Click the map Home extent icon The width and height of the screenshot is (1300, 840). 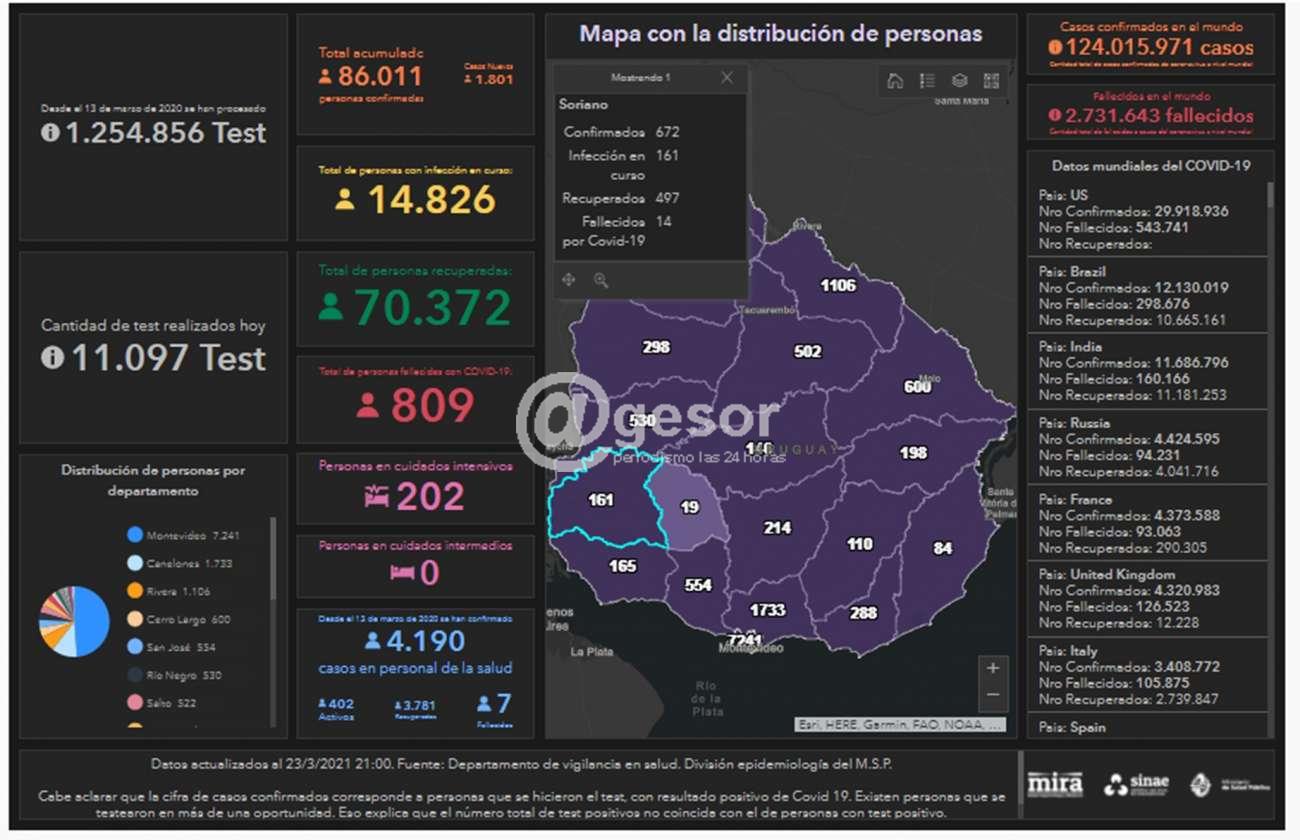pos(895,81)
